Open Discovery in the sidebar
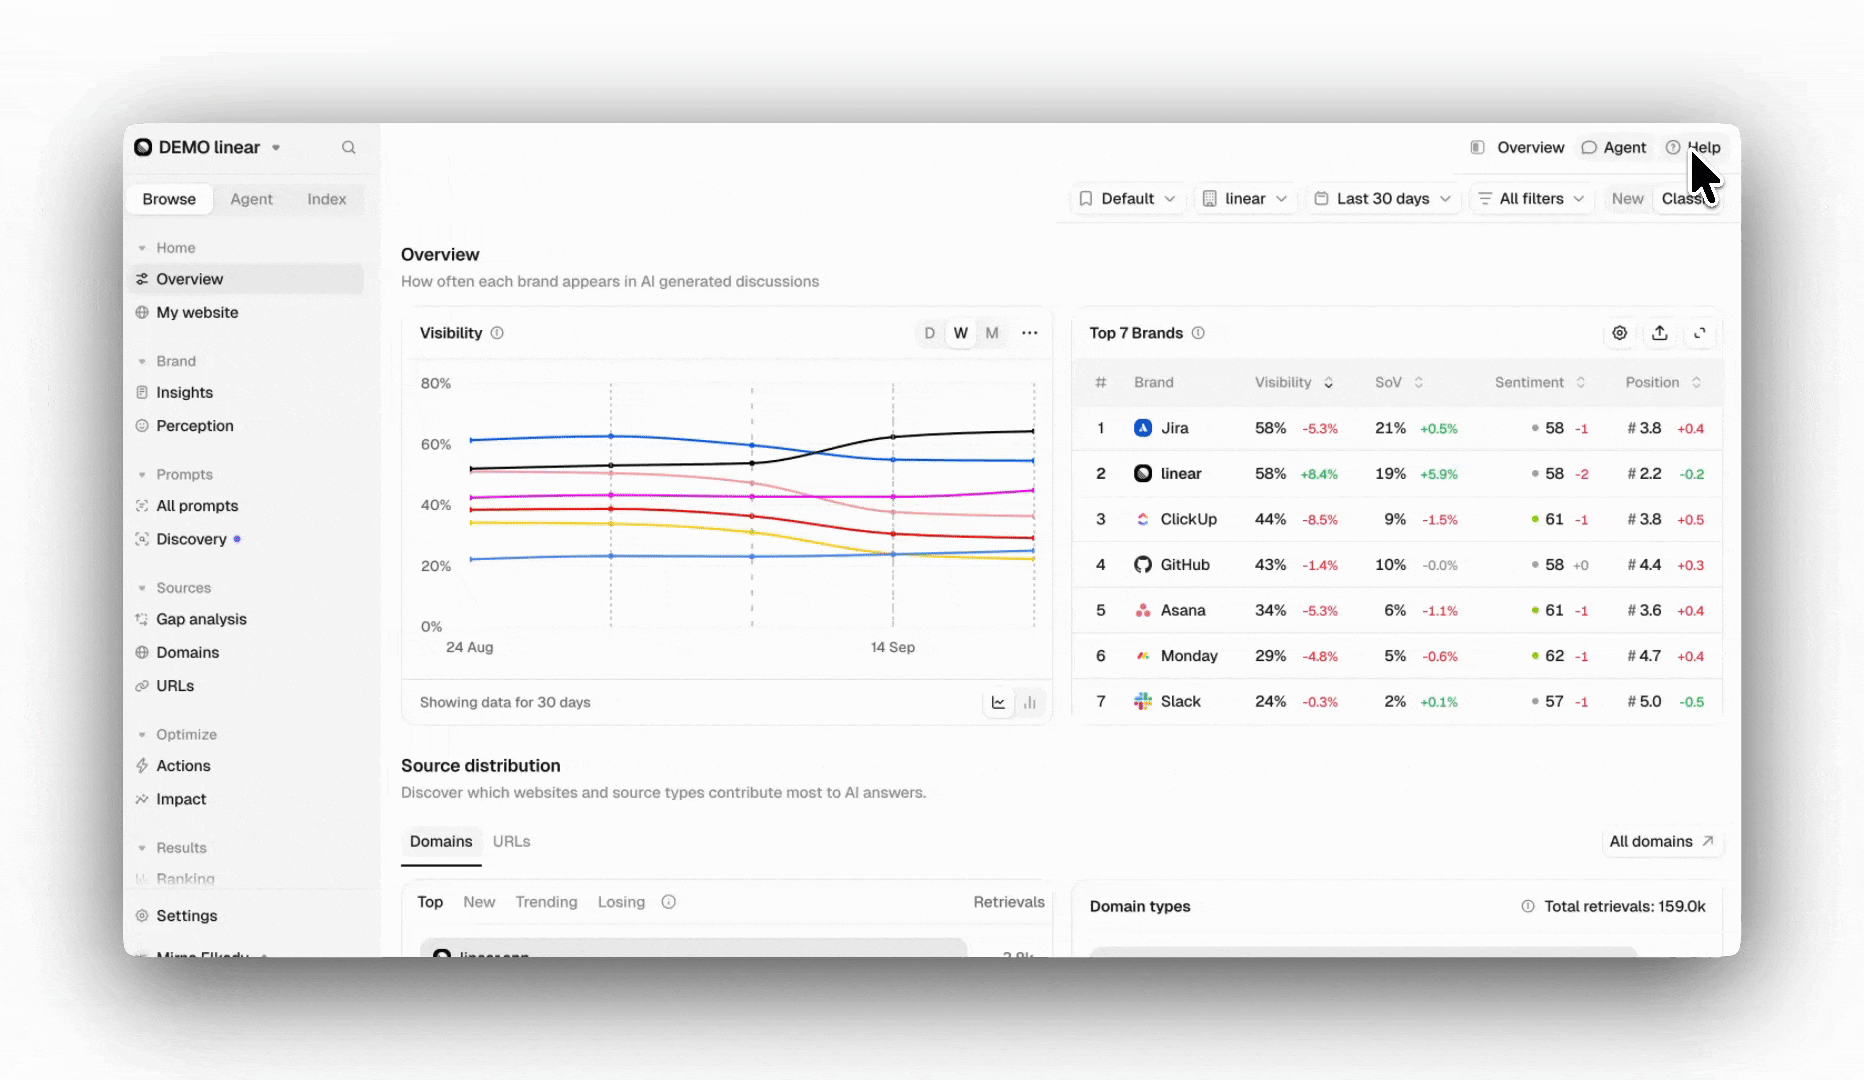 191,539
